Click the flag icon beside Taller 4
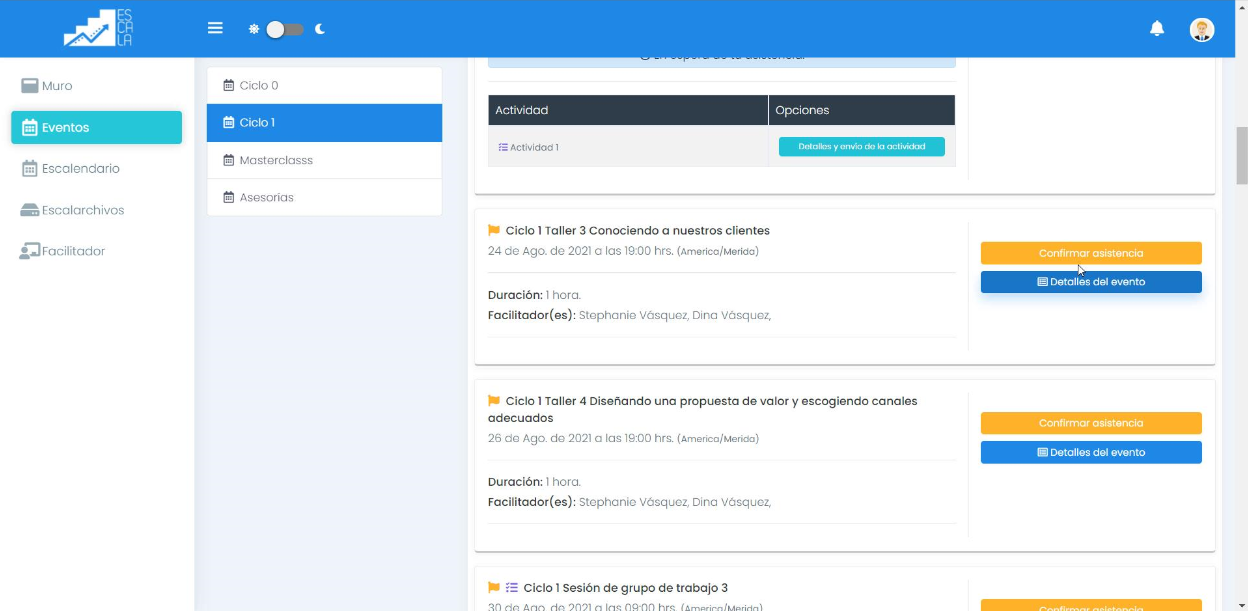The image size is (1248, 611). (x=494, y=401)
